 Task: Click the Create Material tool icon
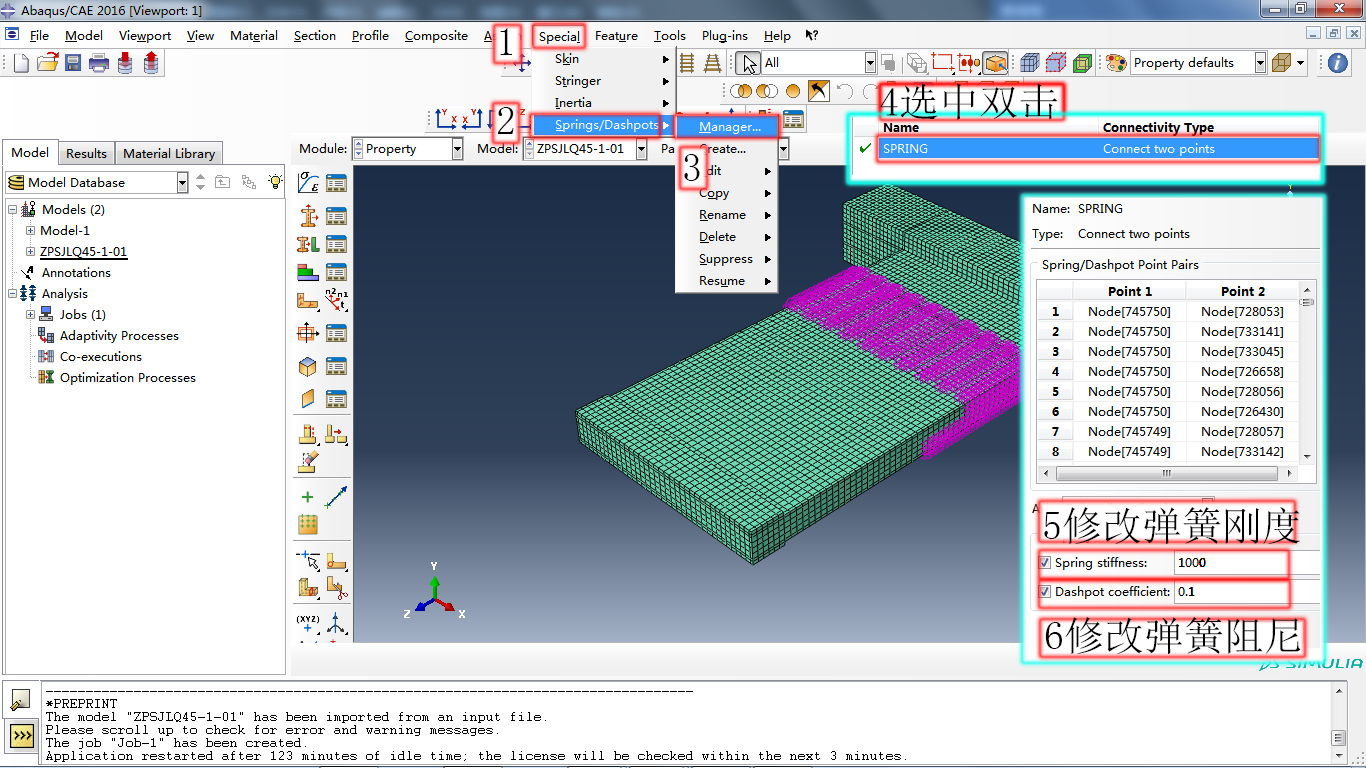308,183
